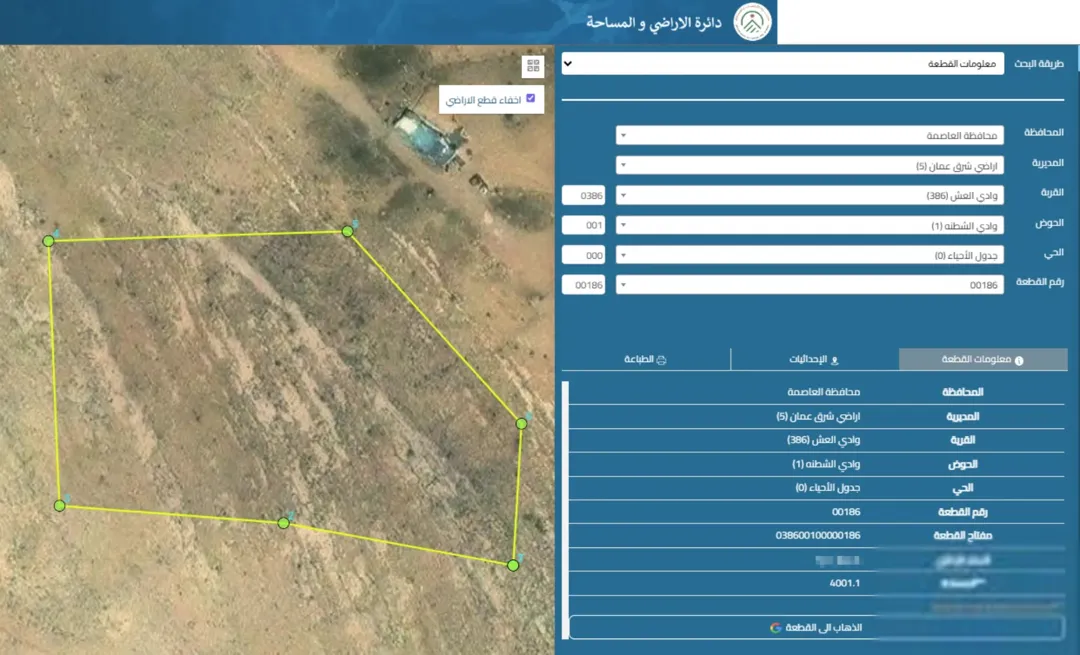Open the village dropdown showing وادي العش

[809, 196]
